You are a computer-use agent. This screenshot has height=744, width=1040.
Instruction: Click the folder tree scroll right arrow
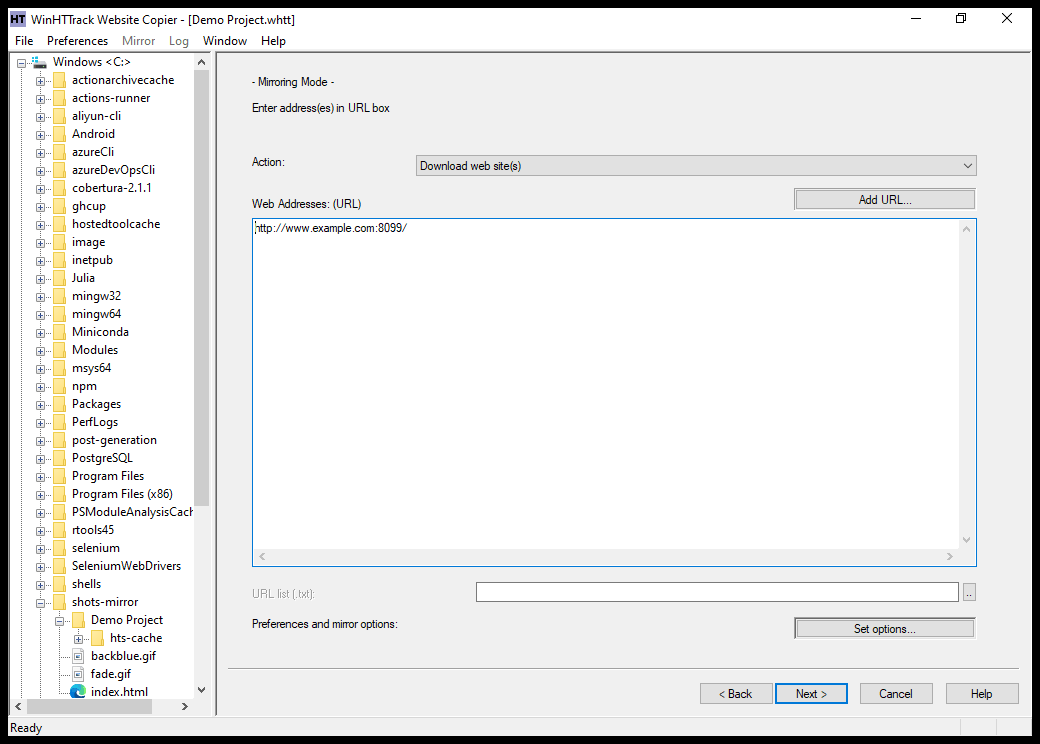pyautogui.click(x=185, y=707)
